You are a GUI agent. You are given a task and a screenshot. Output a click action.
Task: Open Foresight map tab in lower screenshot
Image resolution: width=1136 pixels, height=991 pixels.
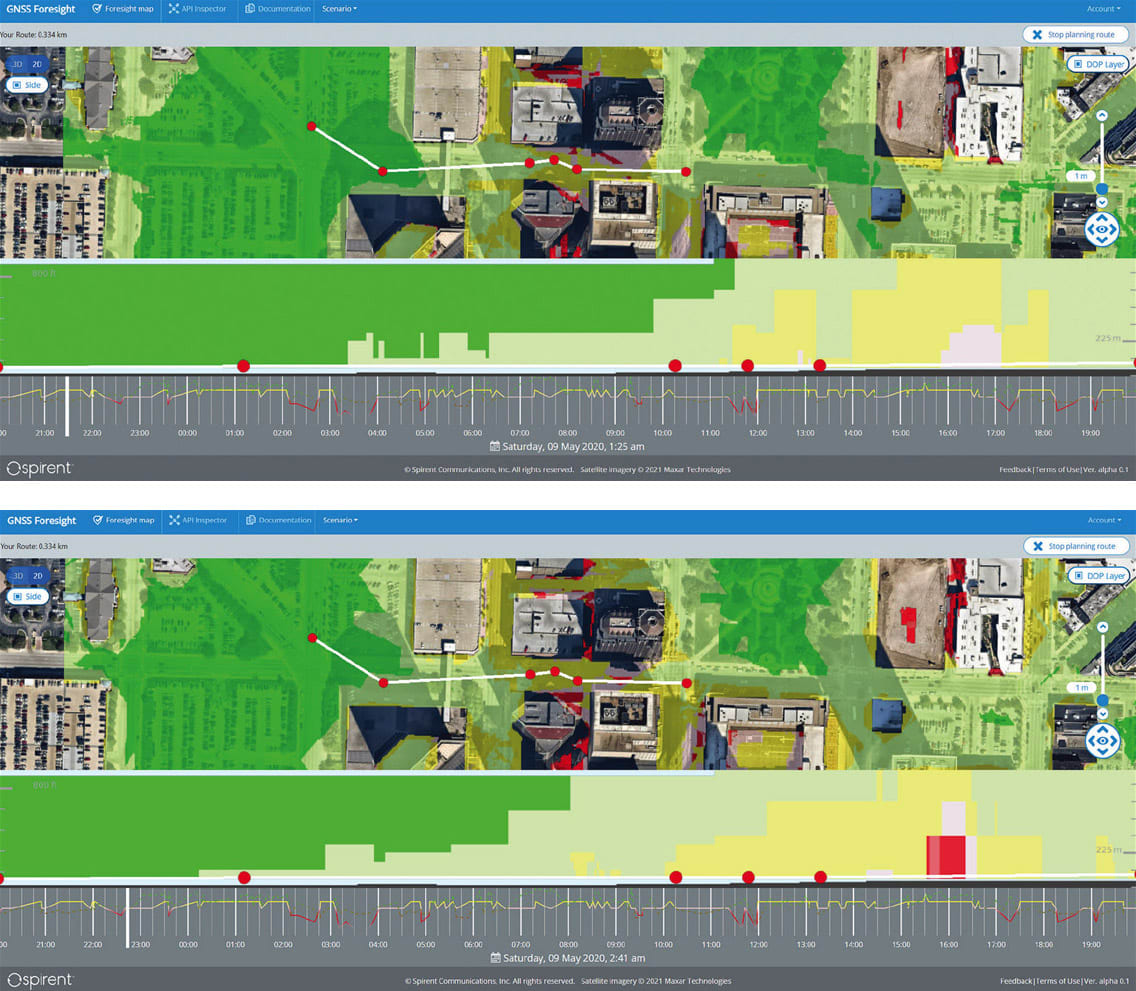(x=124, y=520)
